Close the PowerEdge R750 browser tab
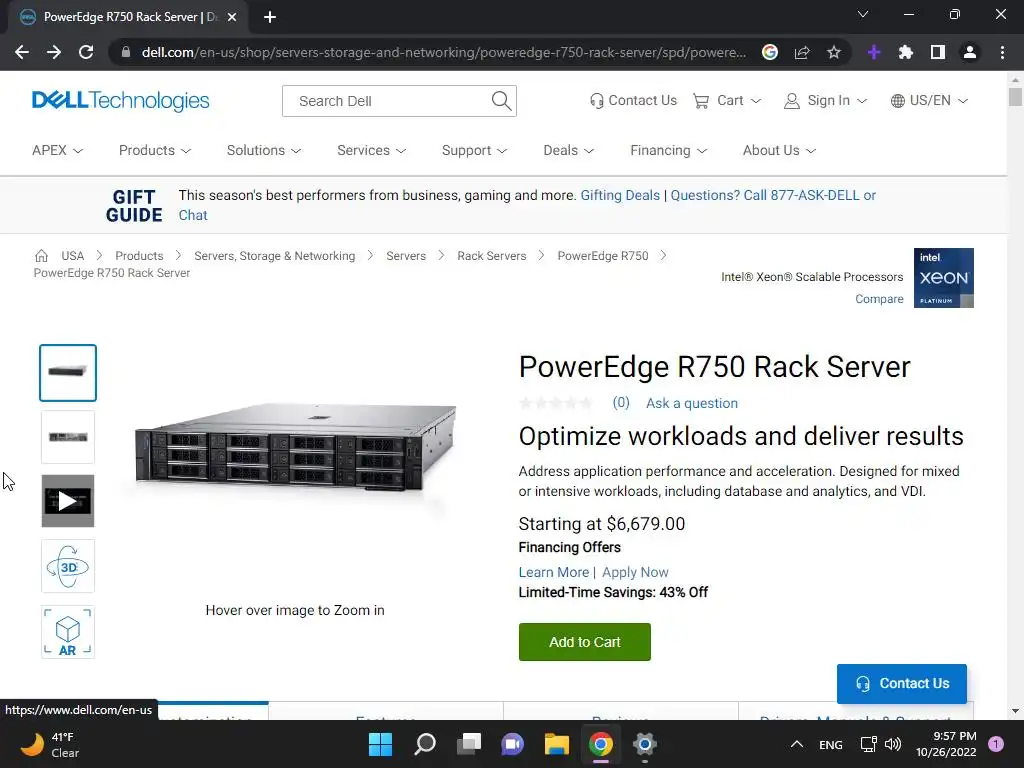 point(232,18)
